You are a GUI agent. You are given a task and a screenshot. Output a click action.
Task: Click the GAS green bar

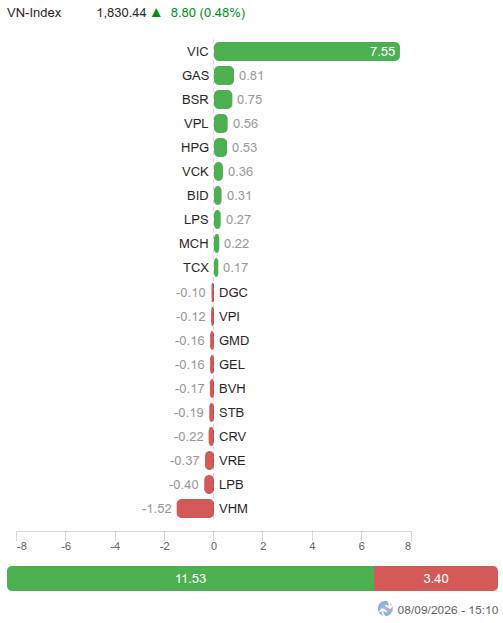click(224, 75)
